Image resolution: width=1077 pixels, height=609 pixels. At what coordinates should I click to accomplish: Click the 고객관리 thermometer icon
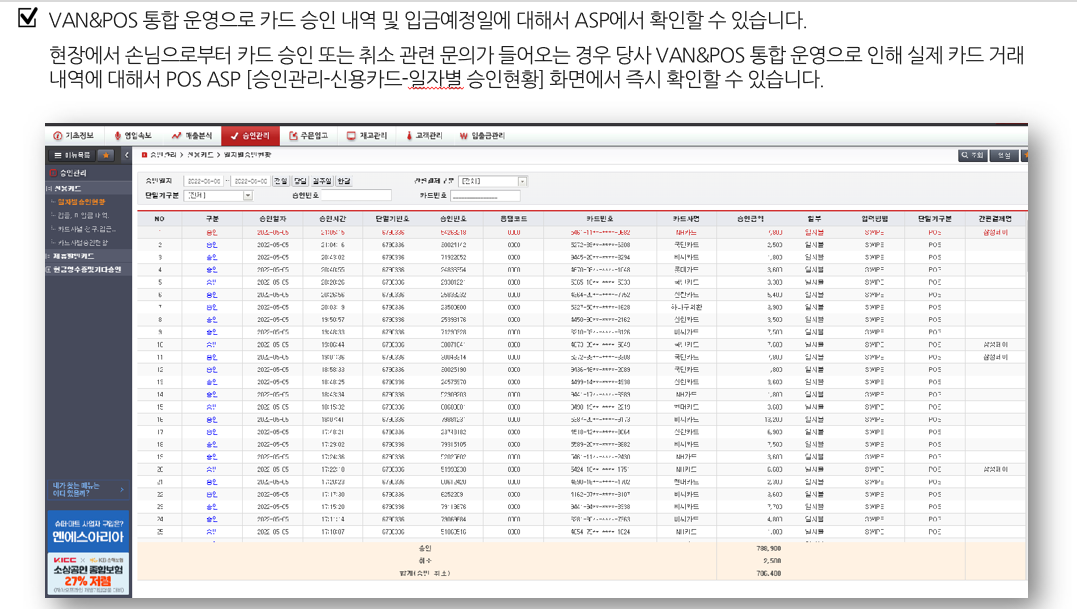409,135
